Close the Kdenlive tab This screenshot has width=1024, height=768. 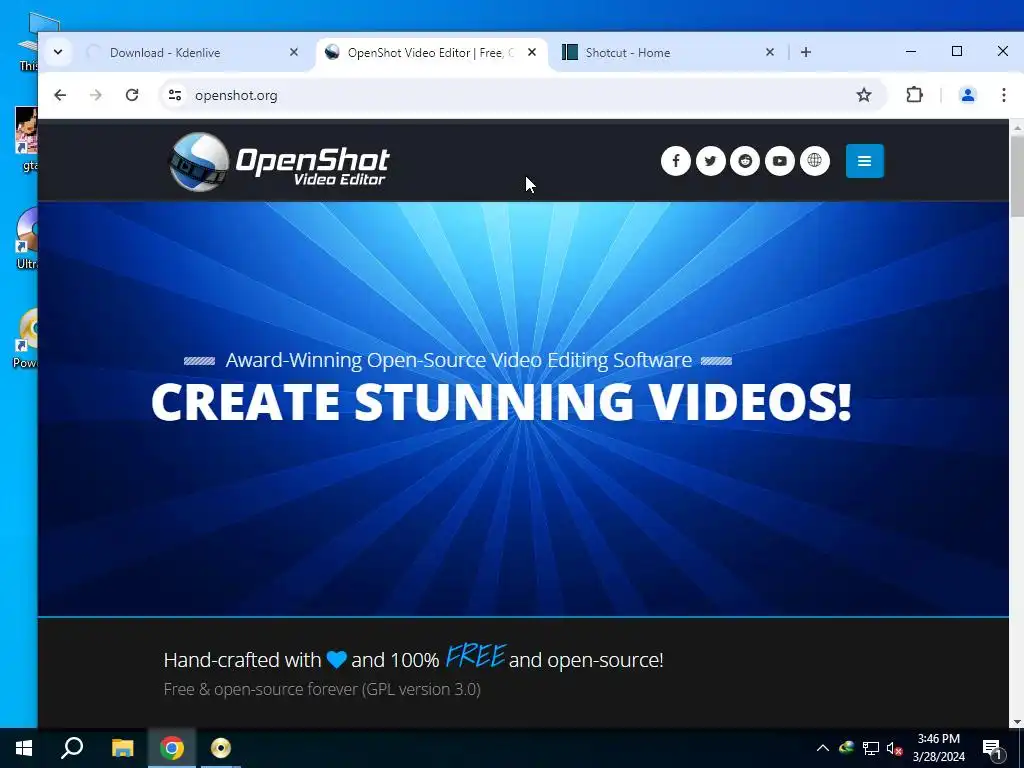click(294, 52)
